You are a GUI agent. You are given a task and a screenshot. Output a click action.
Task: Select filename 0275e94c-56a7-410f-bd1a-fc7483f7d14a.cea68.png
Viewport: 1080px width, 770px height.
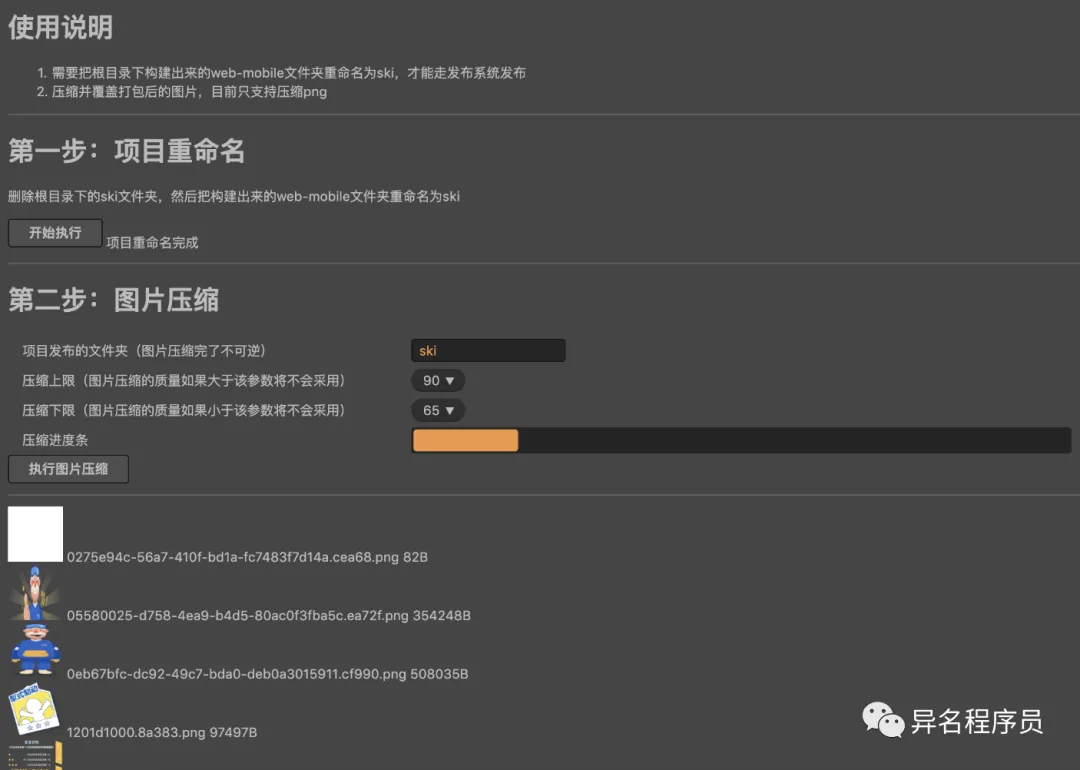click(x=245, y=557)
